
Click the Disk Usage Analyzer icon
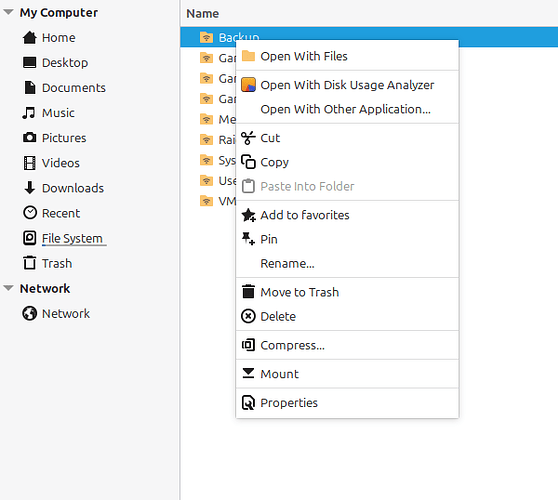click(x=248, y=85)
